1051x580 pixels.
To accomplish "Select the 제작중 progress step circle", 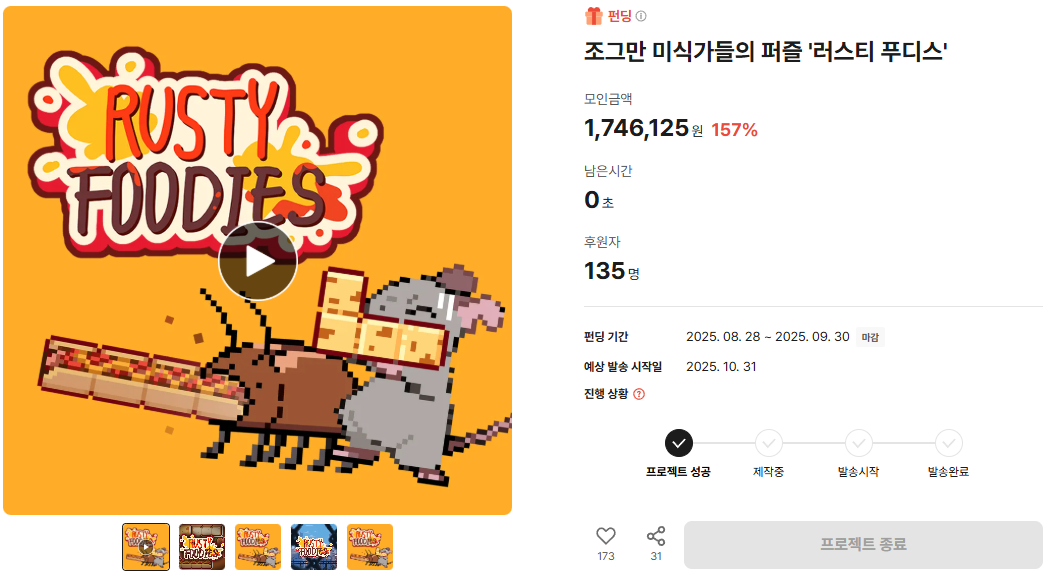I will 769,443.
